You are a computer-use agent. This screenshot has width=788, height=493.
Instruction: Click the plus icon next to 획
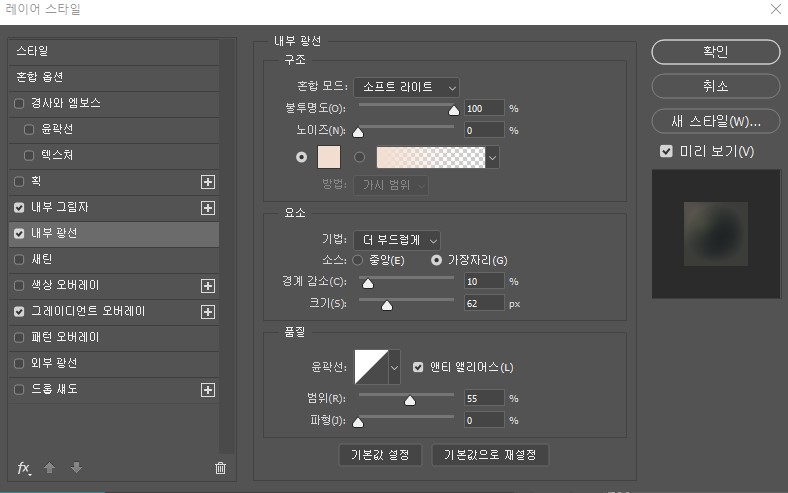[x=208, y=182]
